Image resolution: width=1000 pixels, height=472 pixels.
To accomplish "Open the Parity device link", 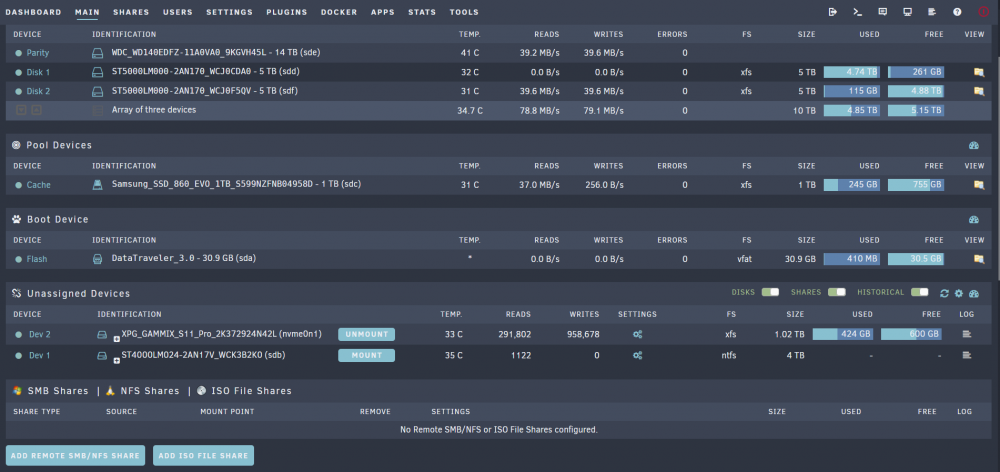I will [38, 53].
